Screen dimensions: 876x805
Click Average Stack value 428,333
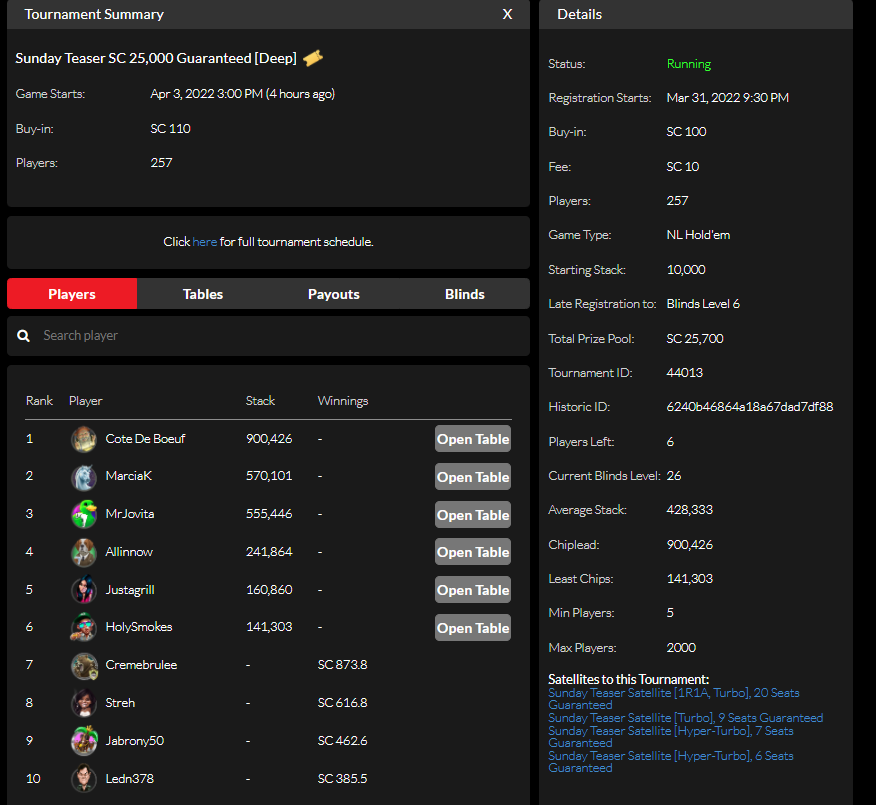click(x=689, y=509)
